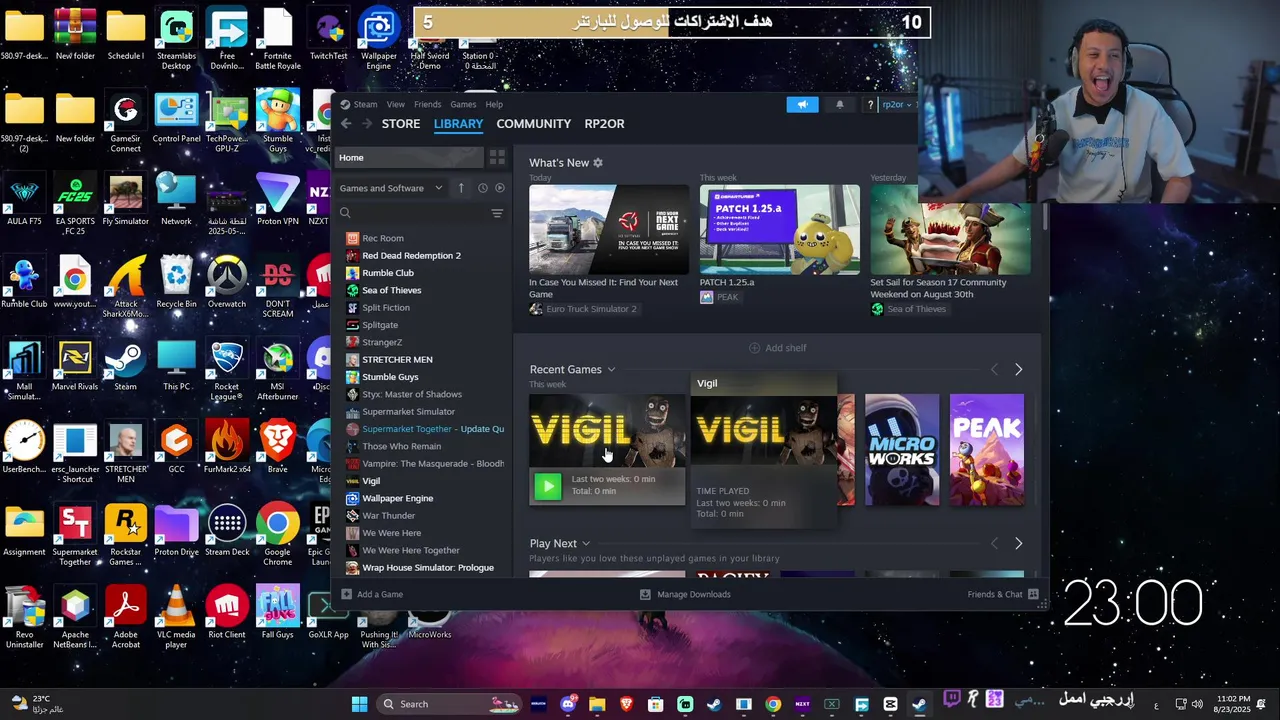Toggle sort by recent activity clock icon

pyautogui.click(x=483, y=188)
